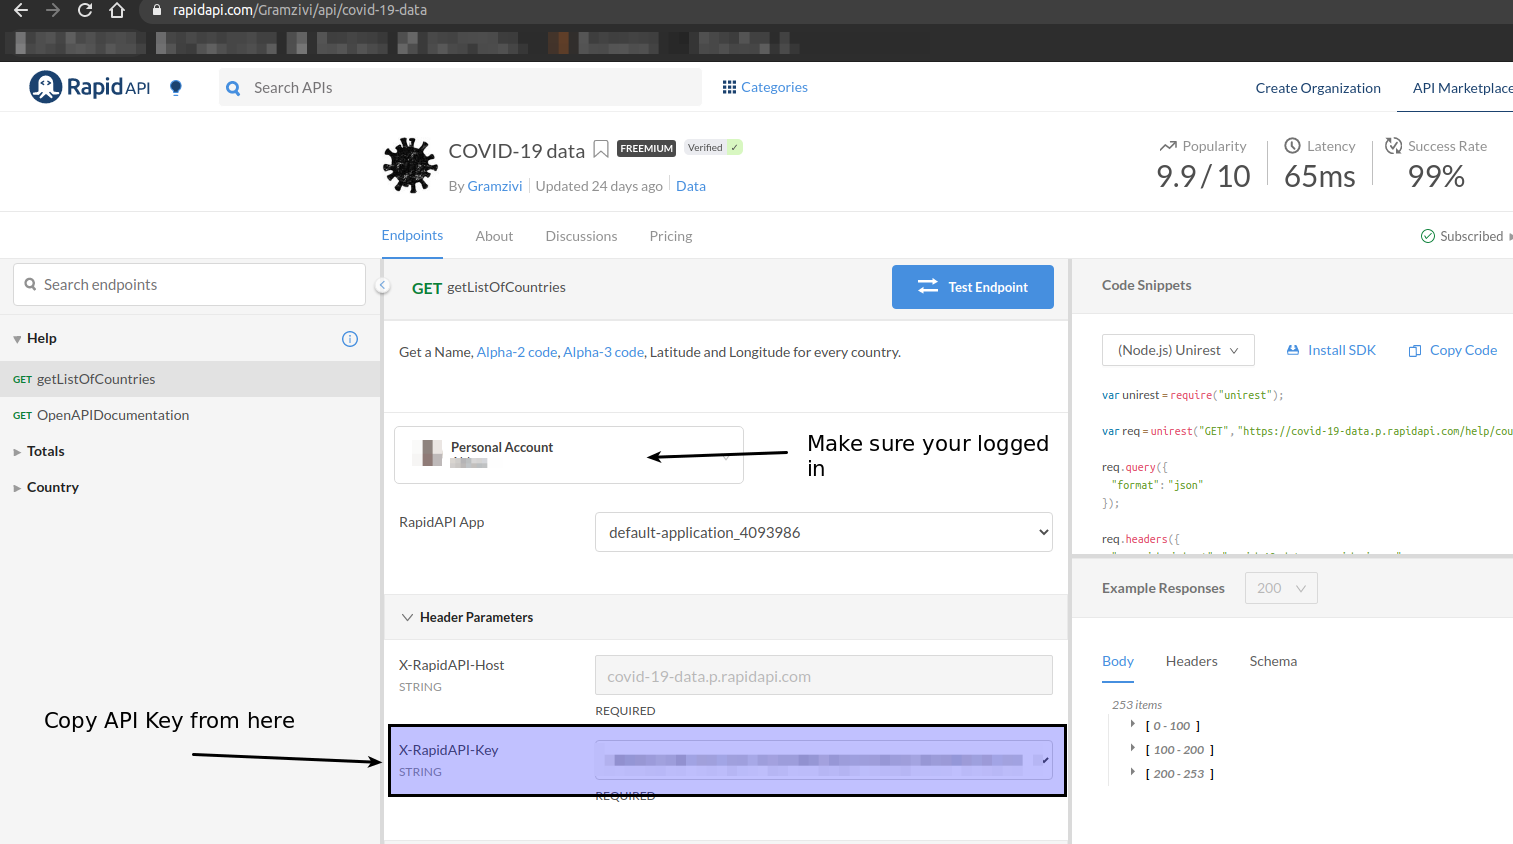Click the X-RapidAPI-Host value field

824,676
